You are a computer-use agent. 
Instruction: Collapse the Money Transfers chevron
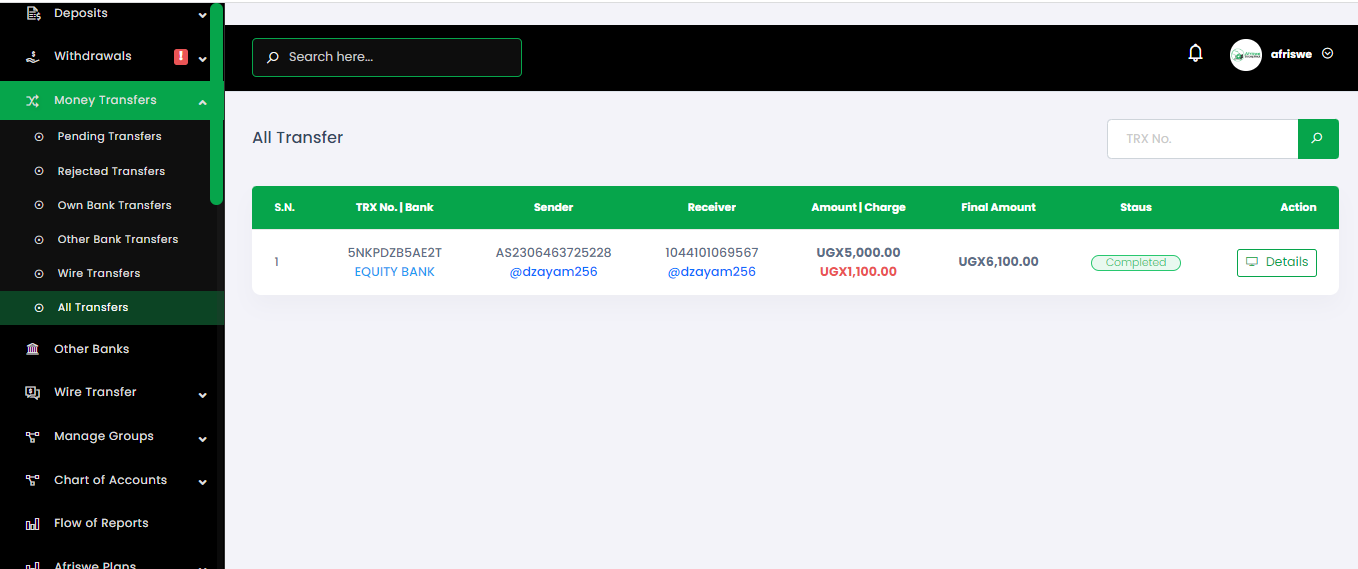point(203,102)
